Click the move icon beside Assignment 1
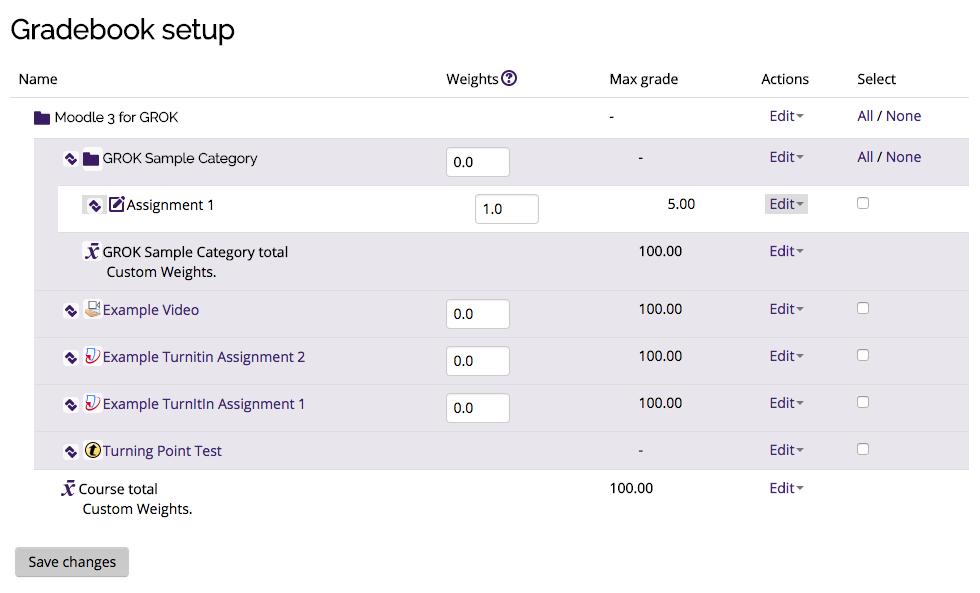The height and width of the screenshot is (593, 980). pyautogui.click(x=94, y=206)
